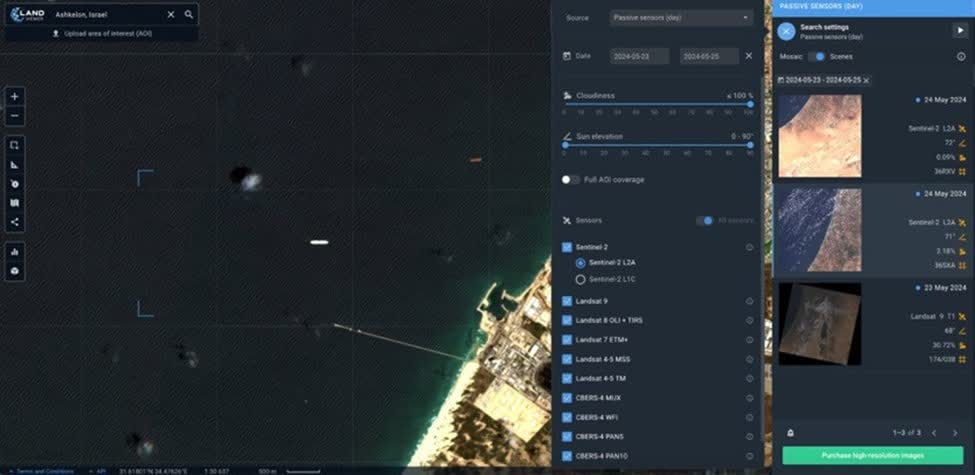
Task: Click the Cloudiness slider handle
Action: tap(750, 104)
